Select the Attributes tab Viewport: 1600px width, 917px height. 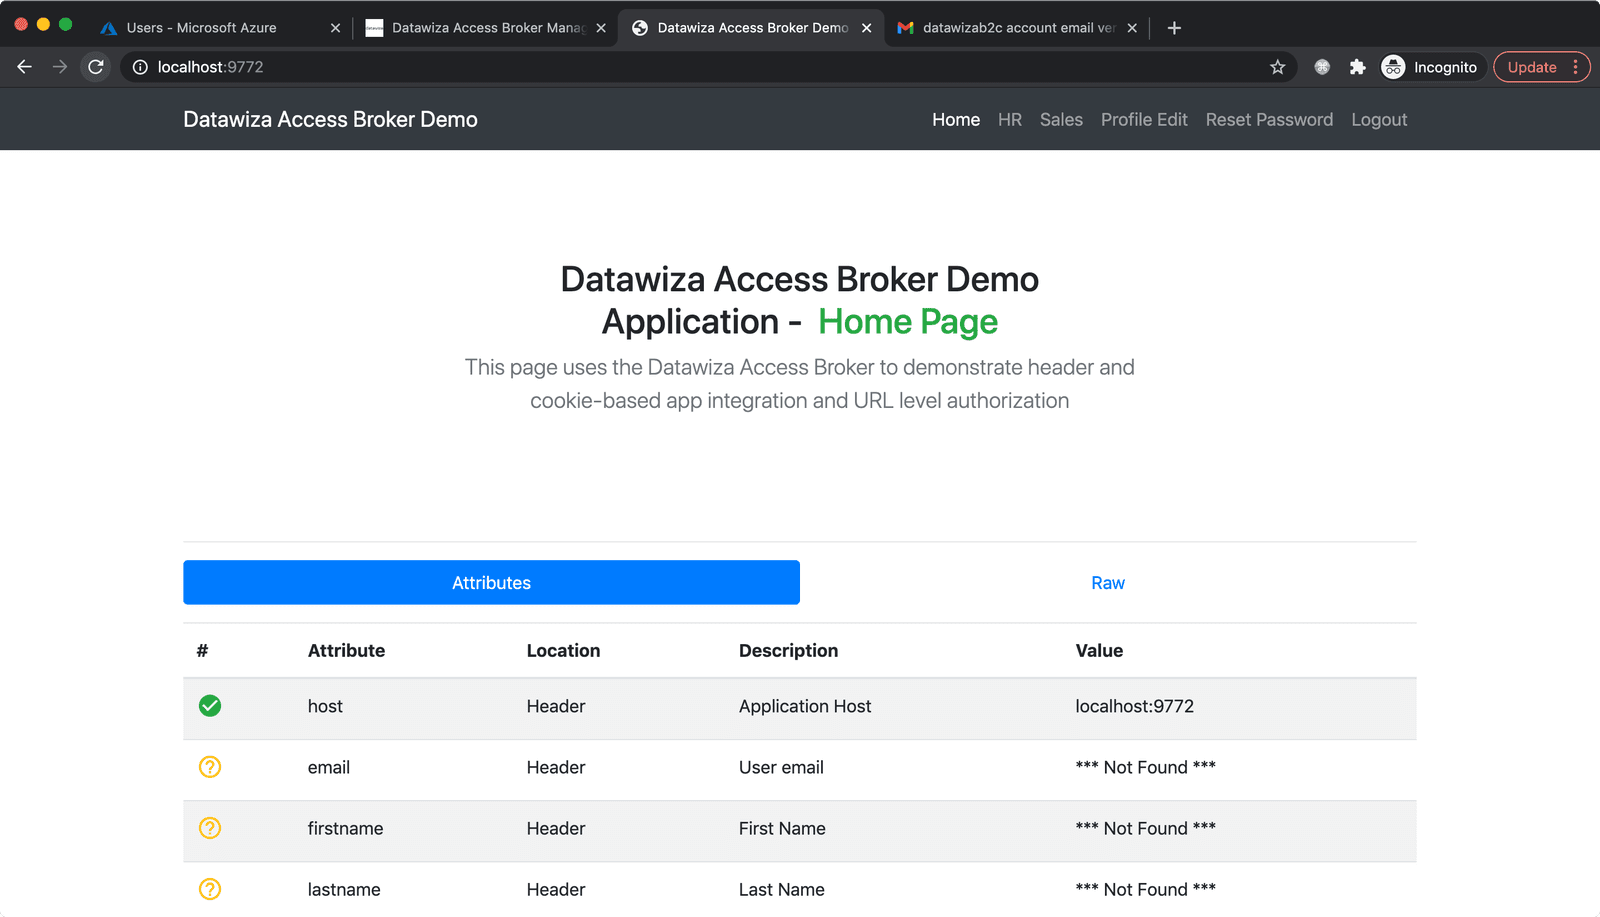(x=491, y=582)
